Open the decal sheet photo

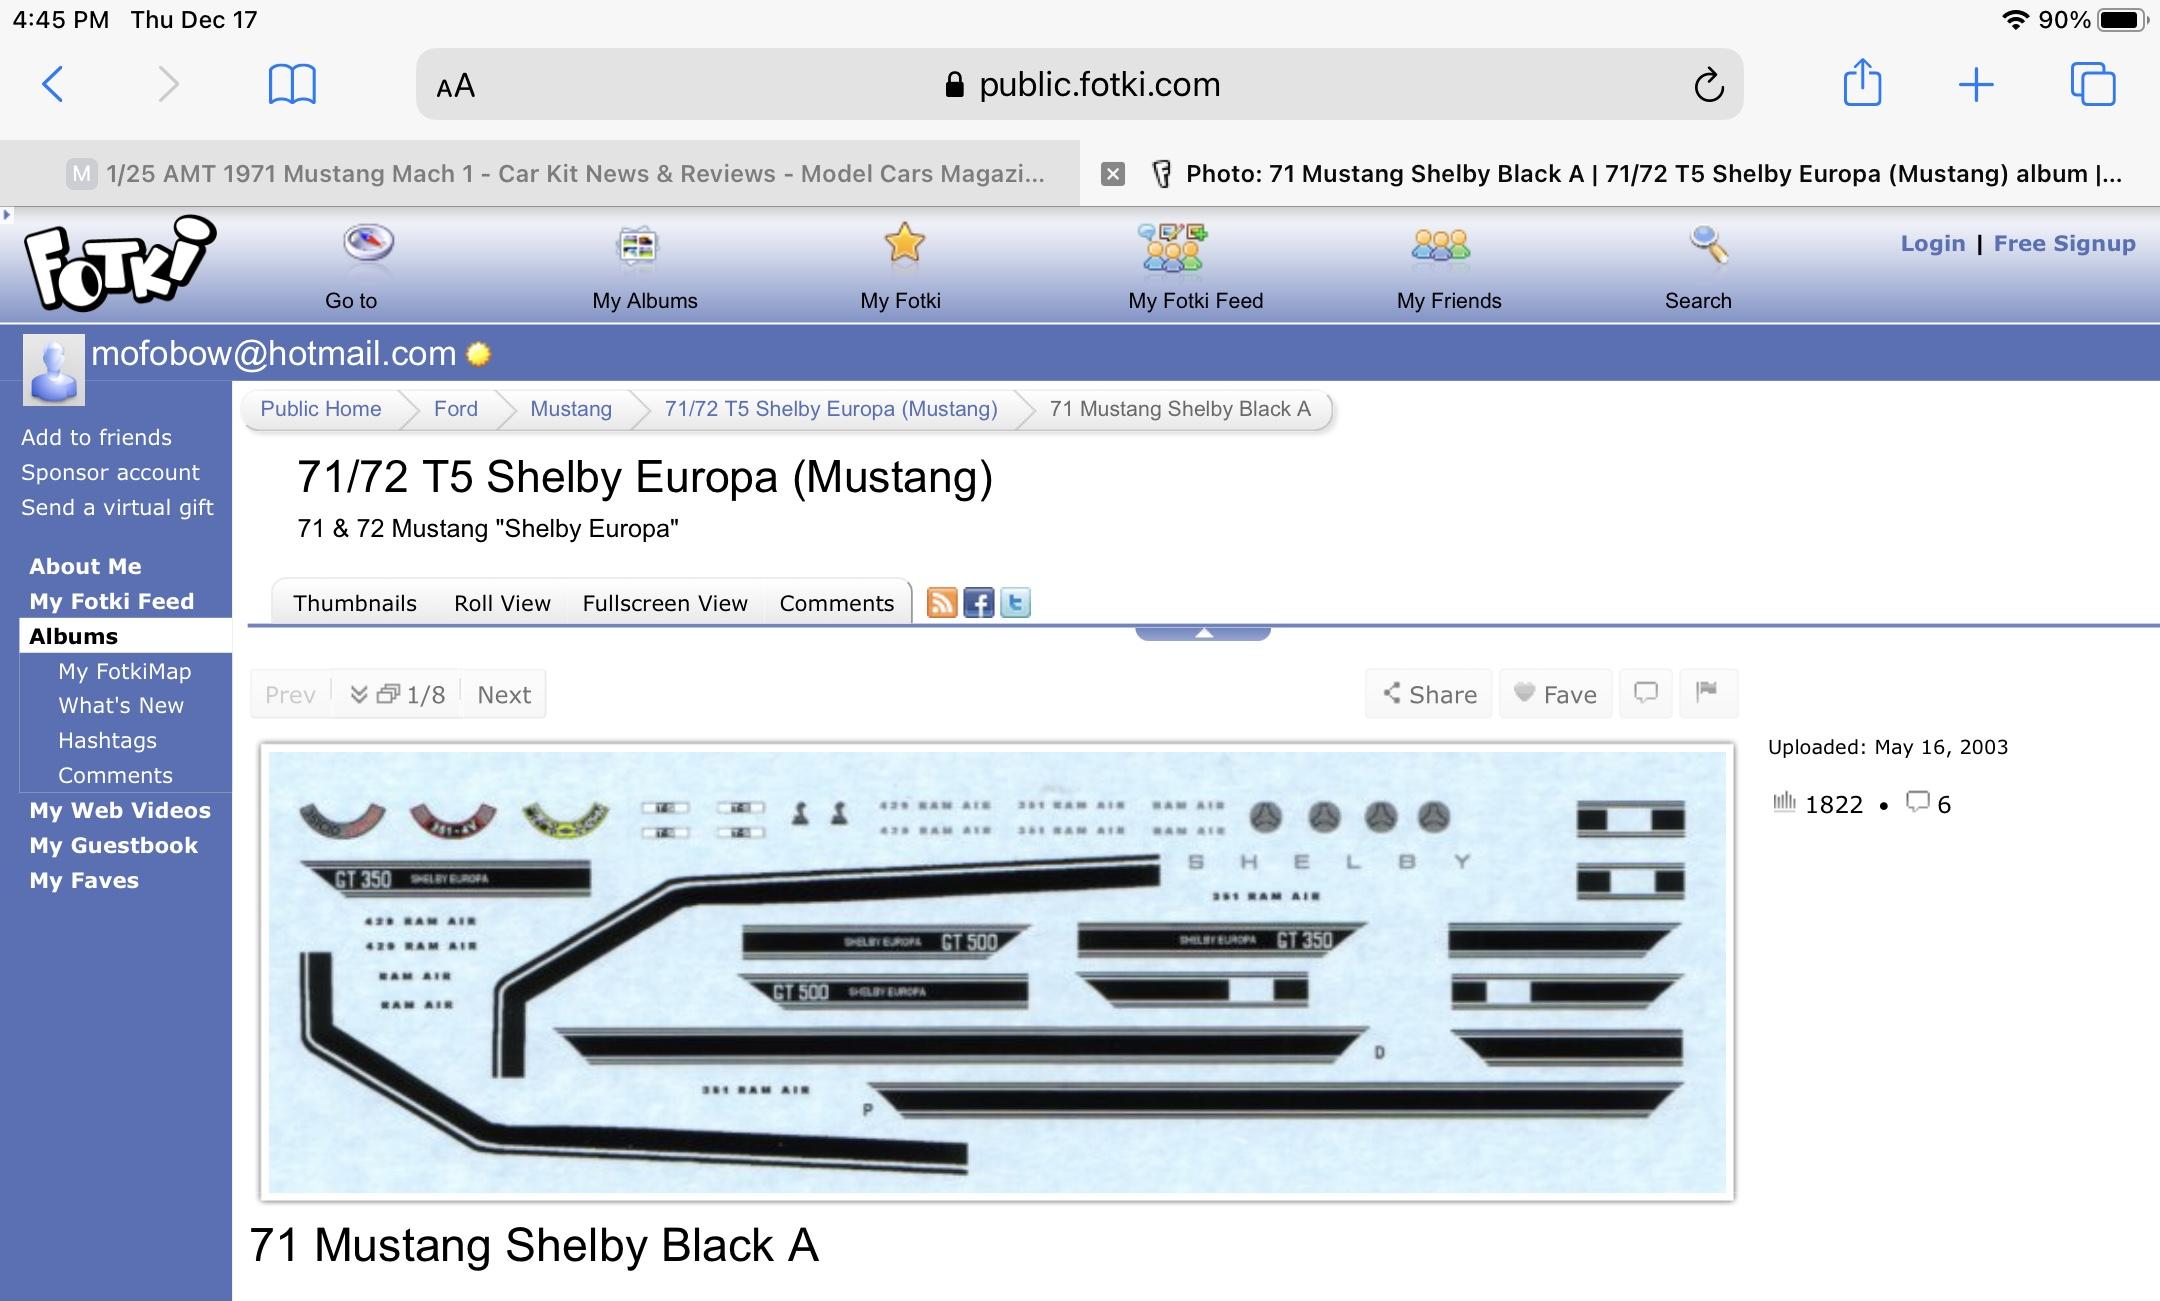click(x=997, y=971)
